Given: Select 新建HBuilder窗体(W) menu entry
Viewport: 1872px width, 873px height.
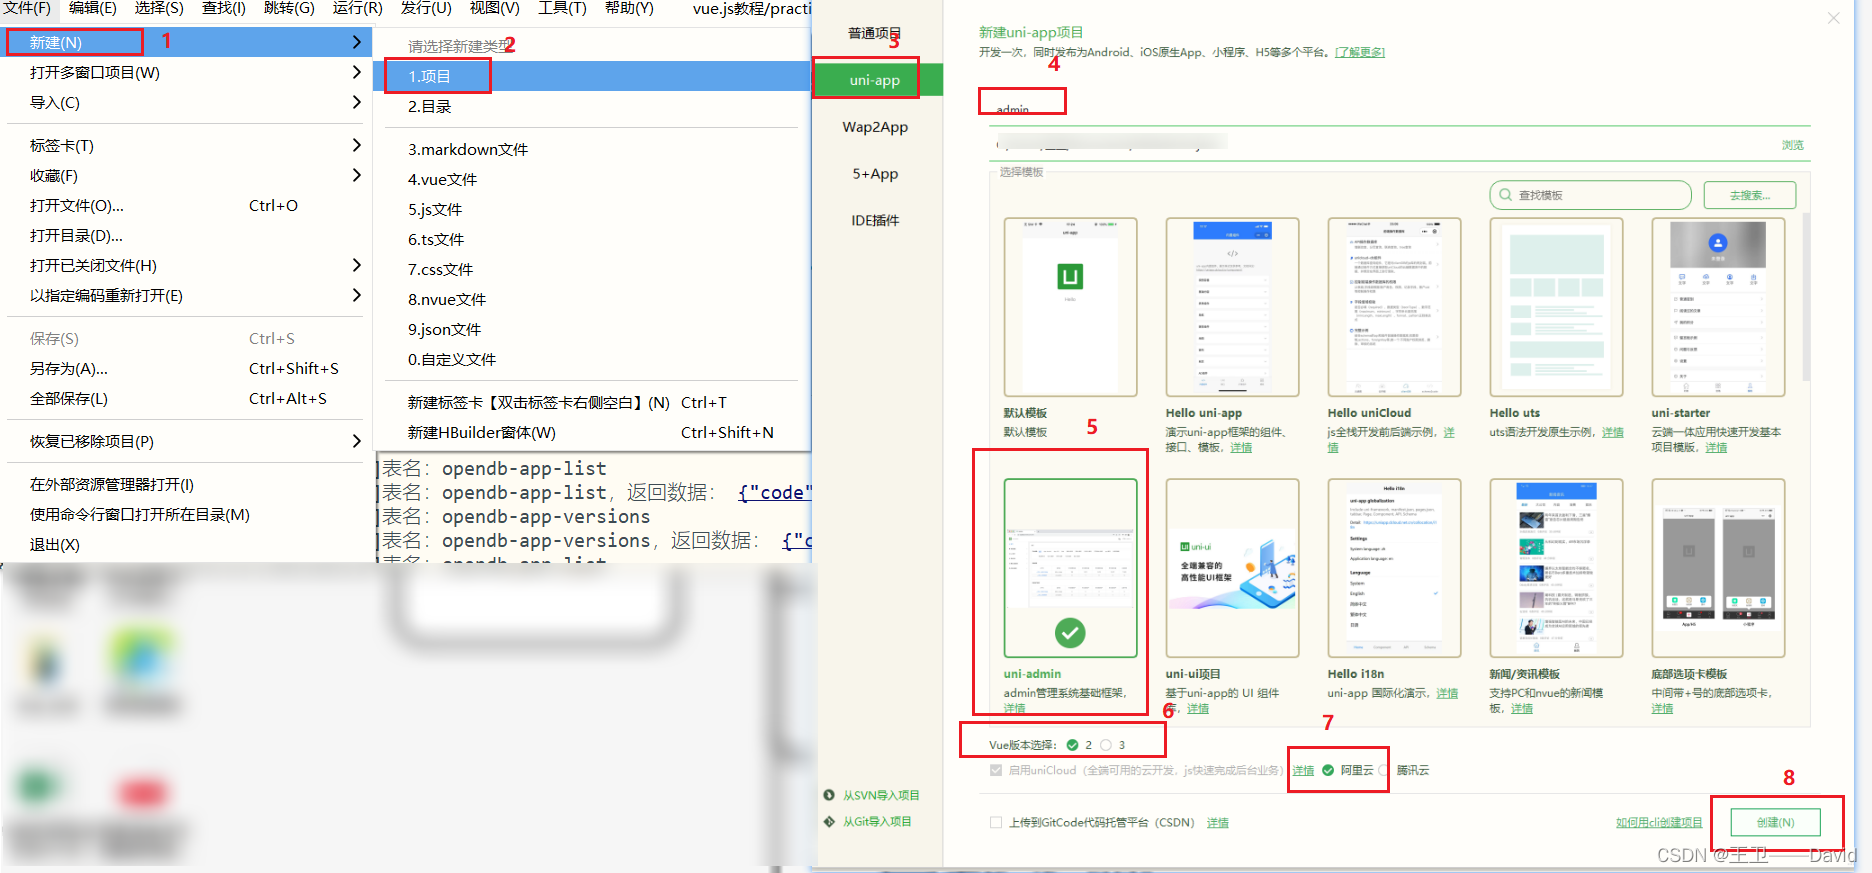Looking at the screenshot, I should coord(592,432).
